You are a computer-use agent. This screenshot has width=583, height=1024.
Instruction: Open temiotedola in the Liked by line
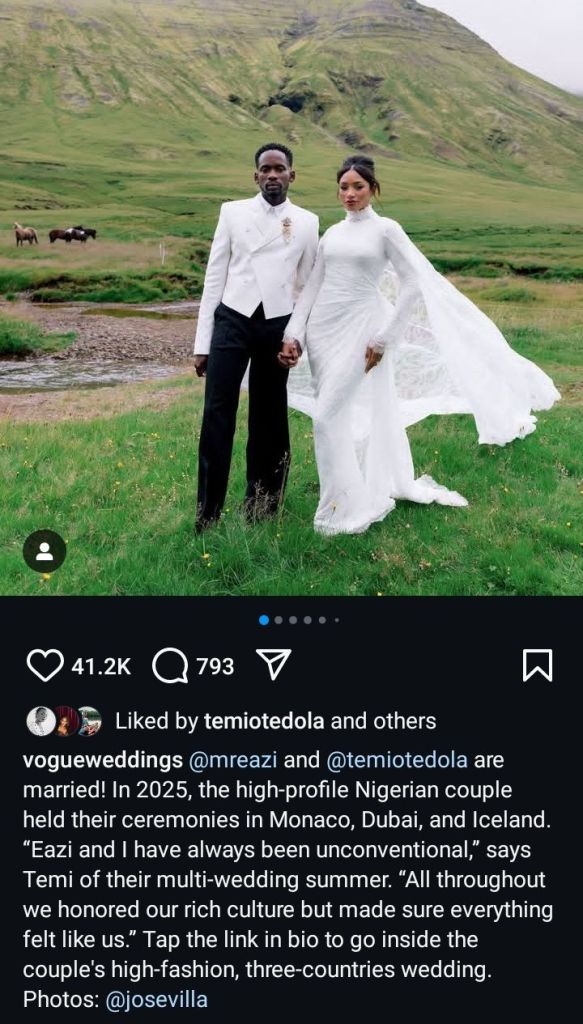click(x=264, y=722)
